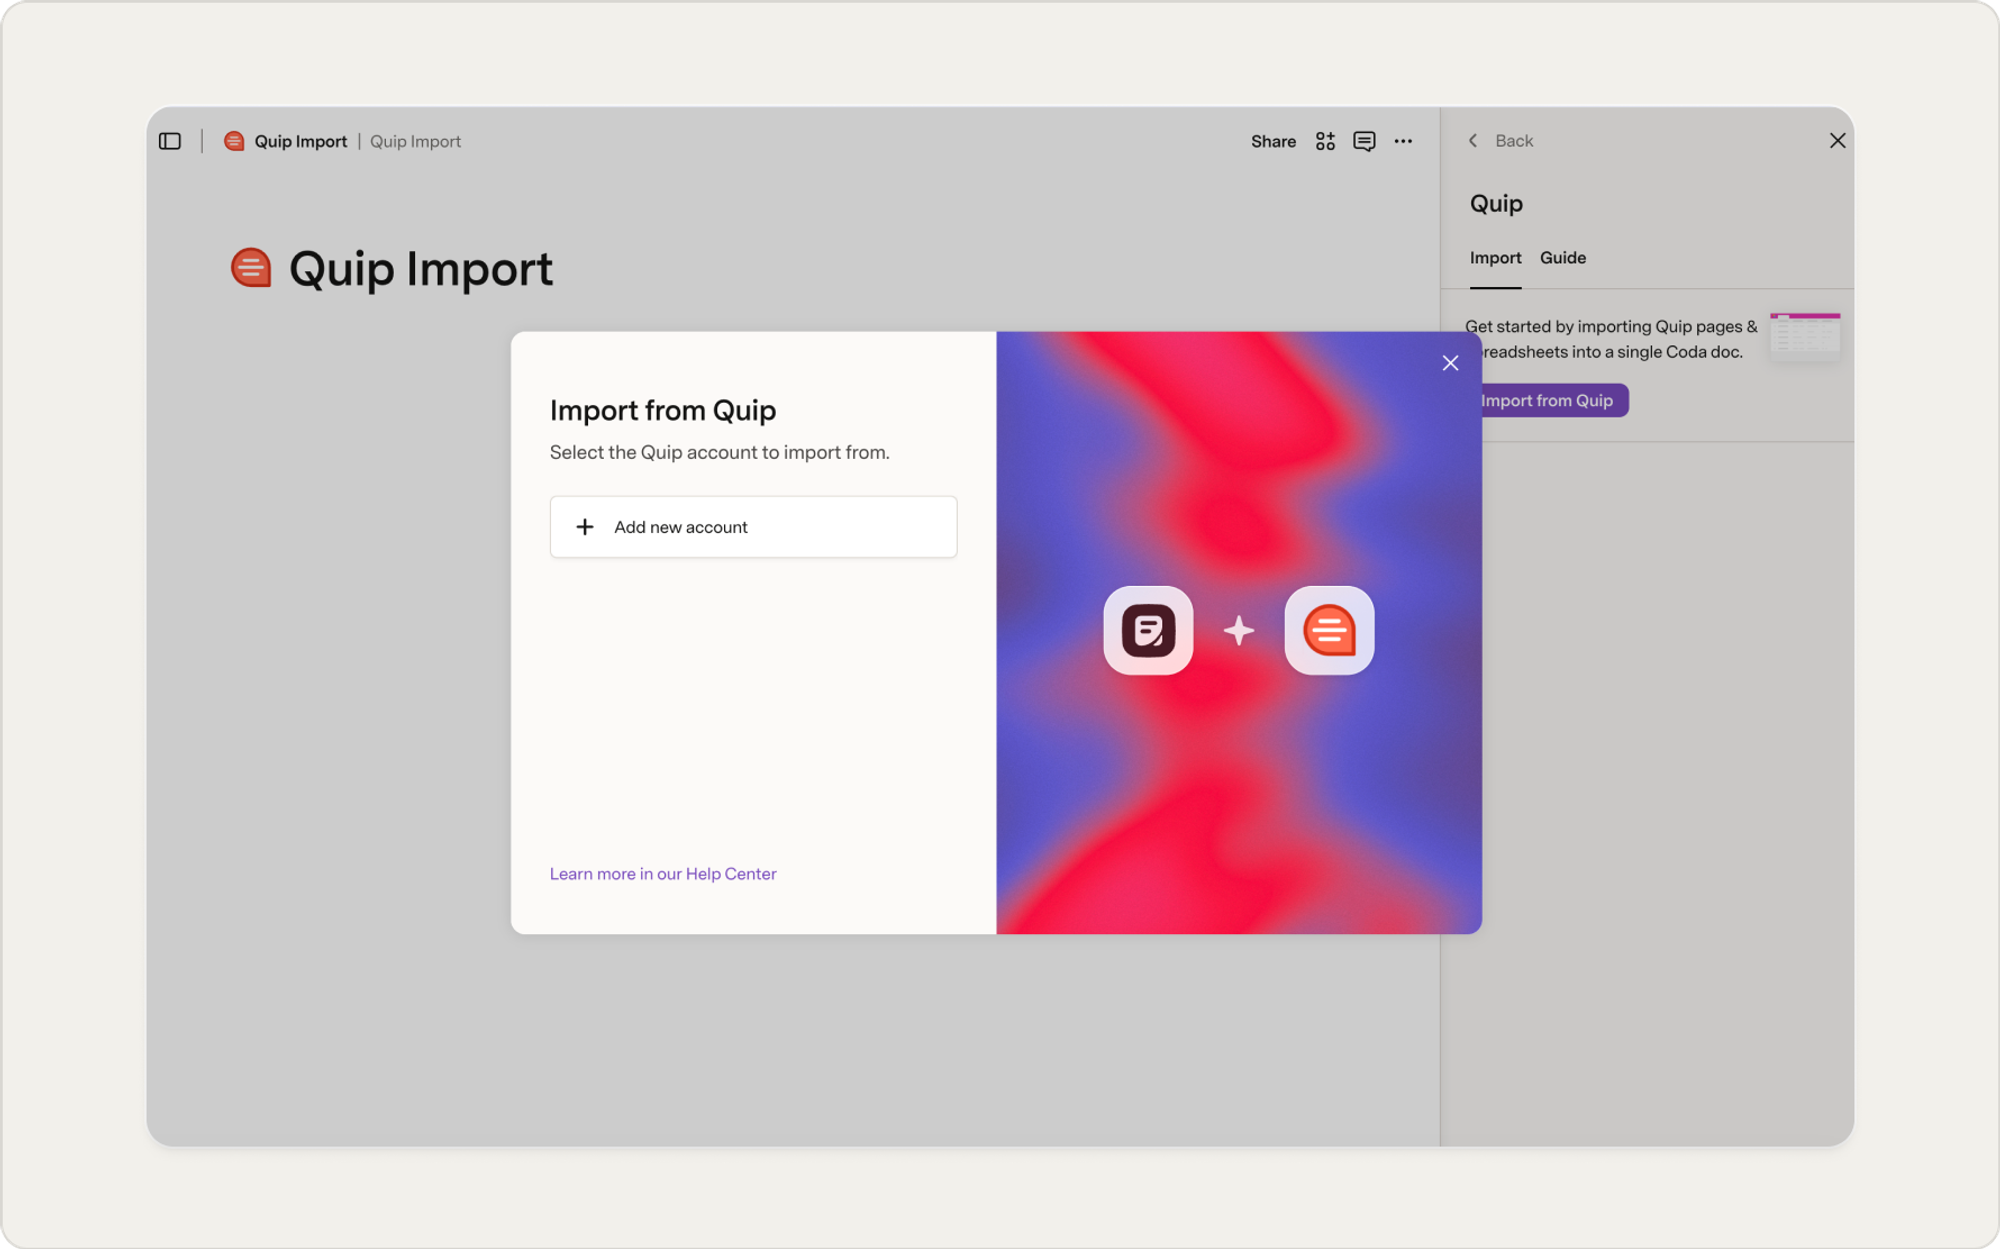Open the comments icon in toolbar
Image resolution: width=2000 pixels, height=1249 pixels.
click(1364, 141)
